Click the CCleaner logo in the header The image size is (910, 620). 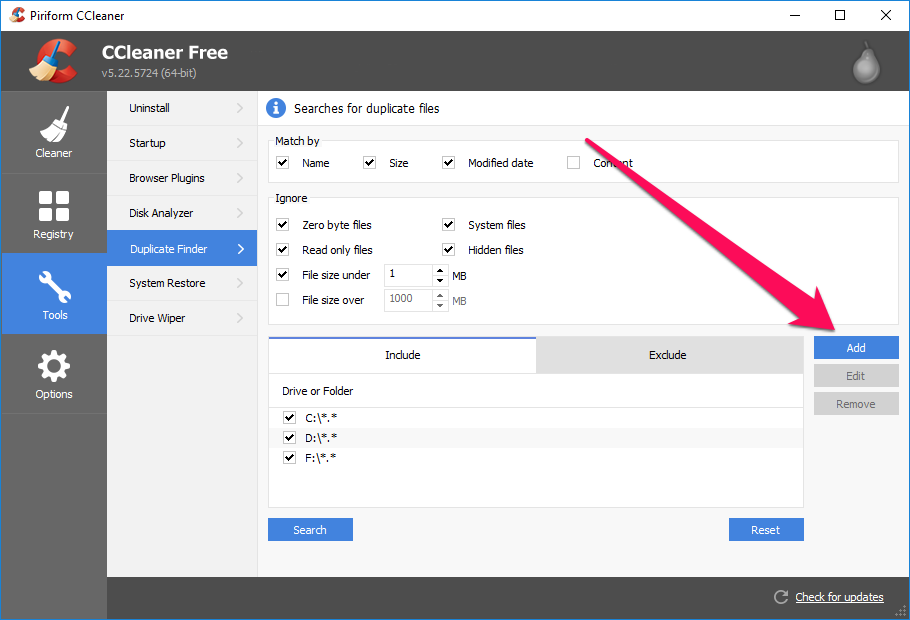click(53, 60)
